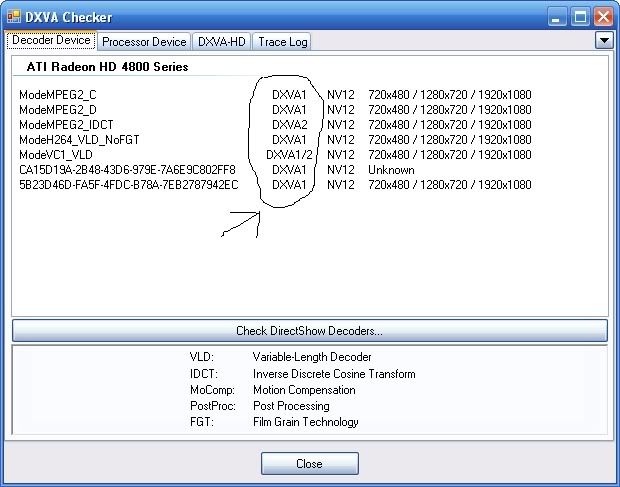Screen dimensions: 620x487
Task: Minimize the DXVA Checker window
Action: coord(557,17)
